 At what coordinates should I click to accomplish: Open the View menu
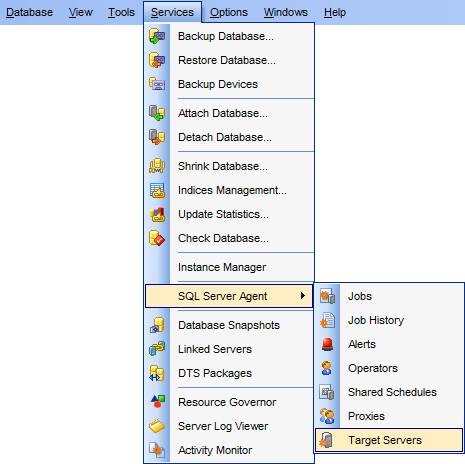coord(81,12)
